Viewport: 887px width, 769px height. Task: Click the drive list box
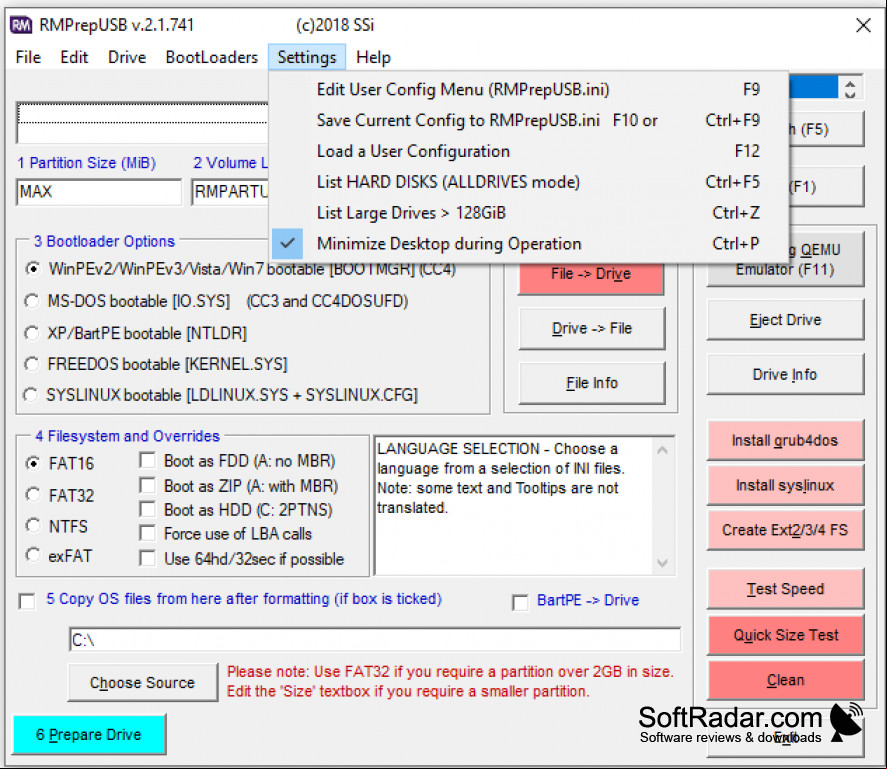[x=143, y=123]
